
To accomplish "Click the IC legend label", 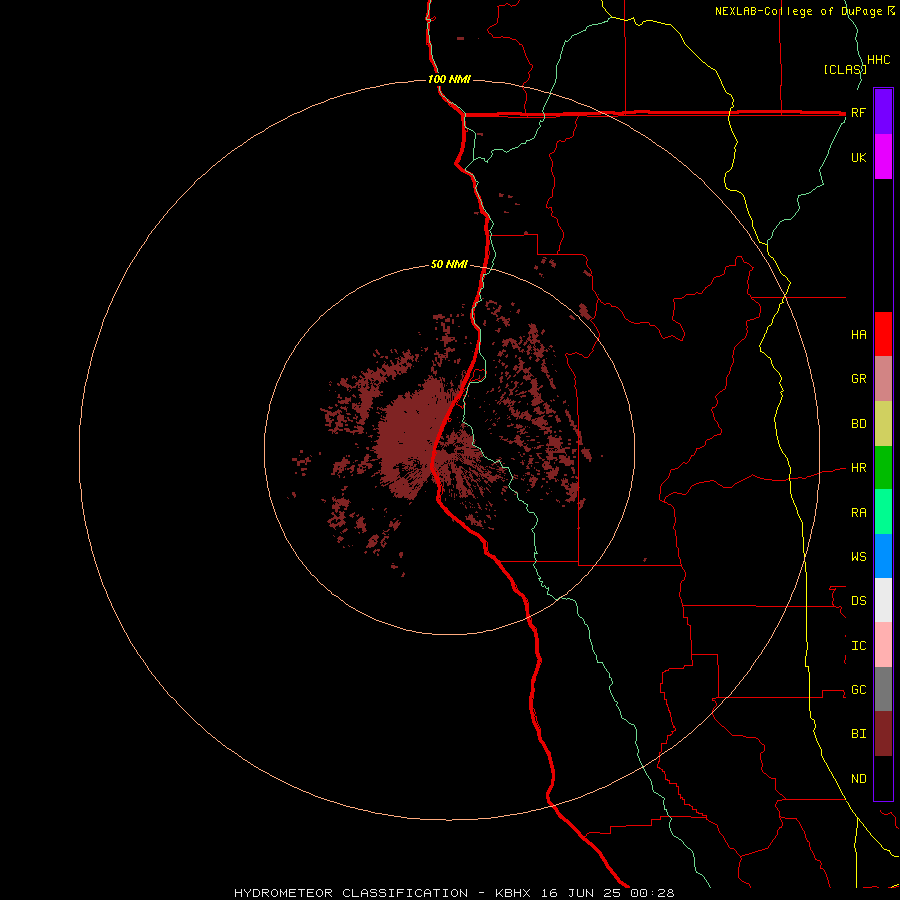I will coord(858,646).
